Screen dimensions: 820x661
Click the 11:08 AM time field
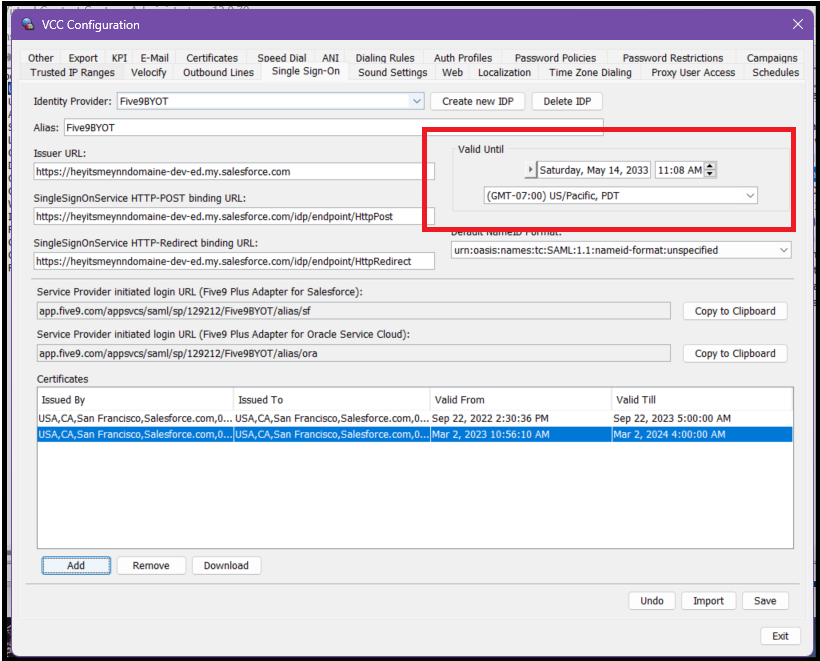(x=679, y=170)
